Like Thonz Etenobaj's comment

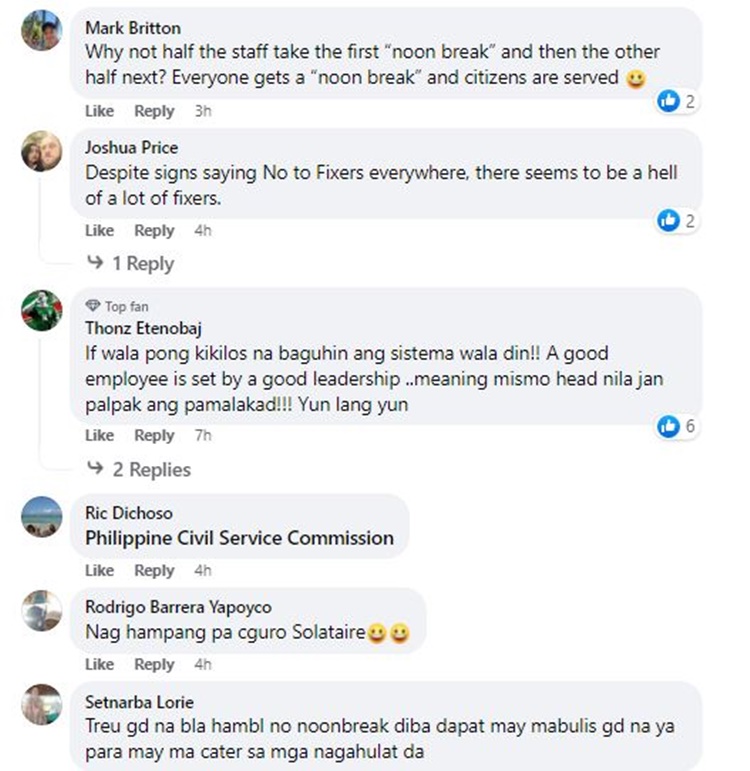coord(99,436)
